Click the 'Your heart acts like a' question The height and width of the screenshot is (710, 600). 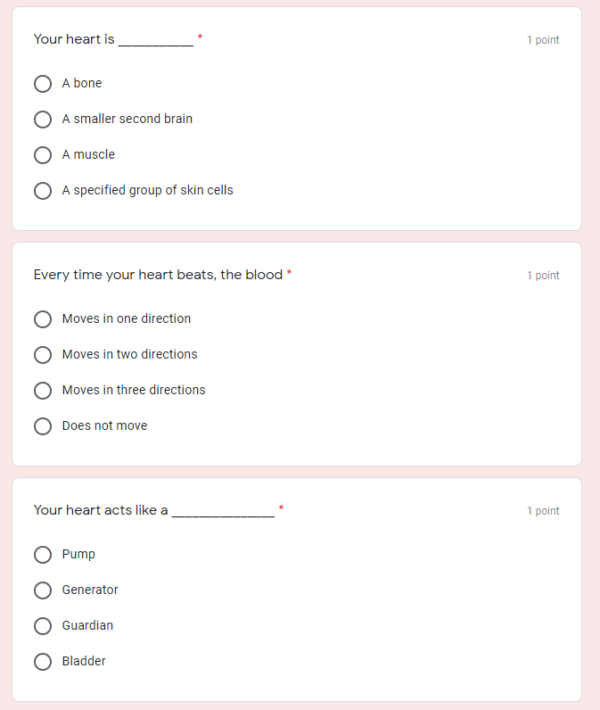click(100, 510)
